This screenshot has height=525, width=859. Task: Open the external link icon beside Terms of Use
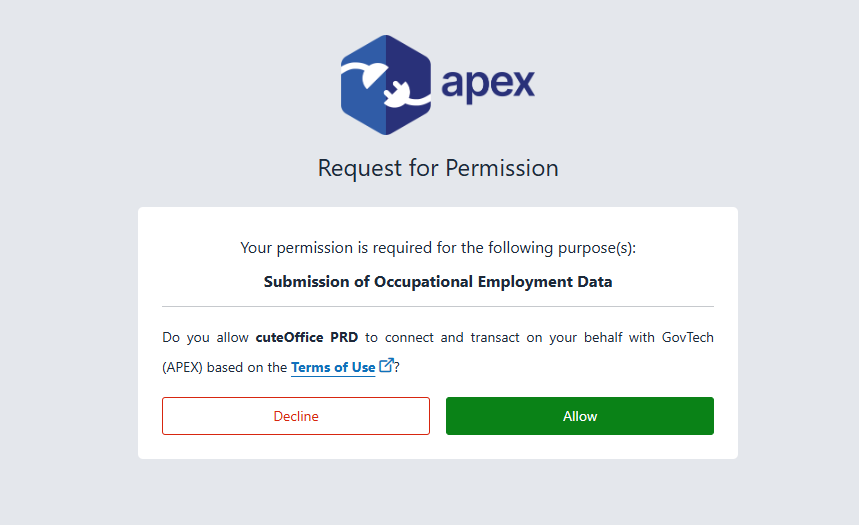pyautogui.click(x=387, y=366)
